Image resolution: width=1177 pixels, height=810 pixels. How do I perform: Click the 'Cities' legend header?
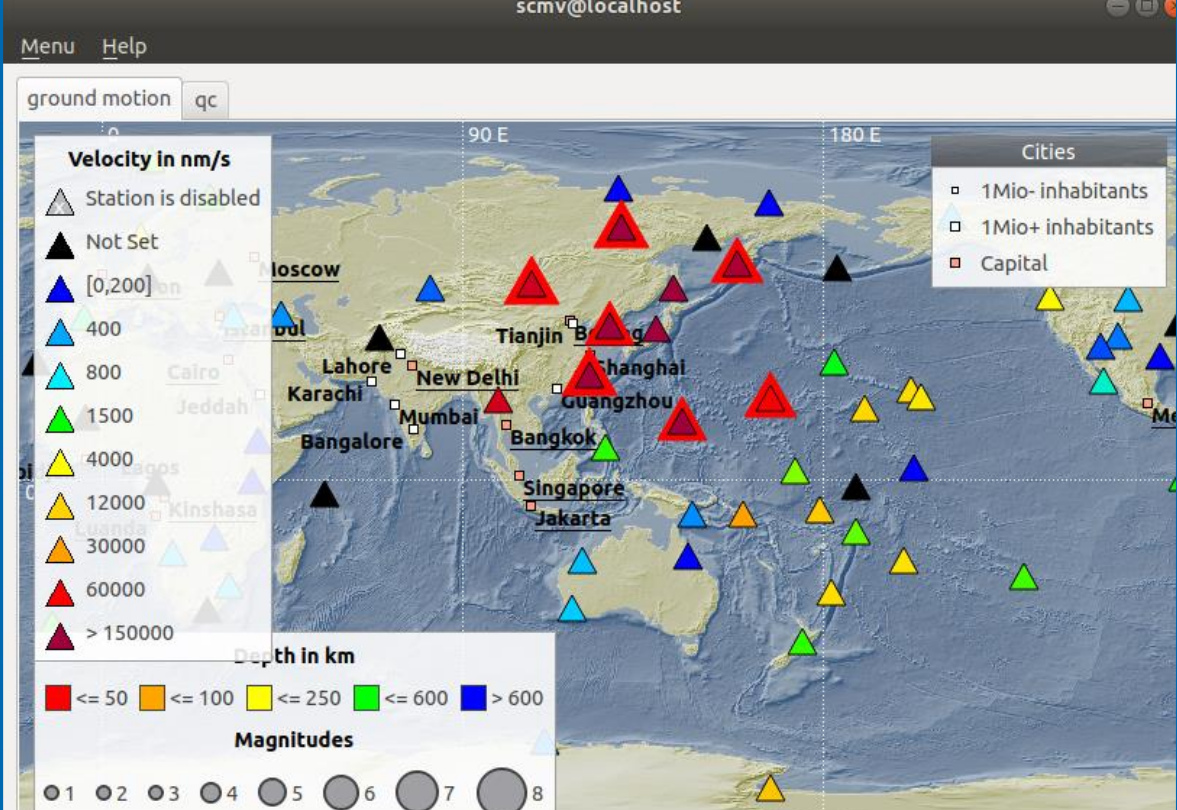click(x=1049, y=152)
